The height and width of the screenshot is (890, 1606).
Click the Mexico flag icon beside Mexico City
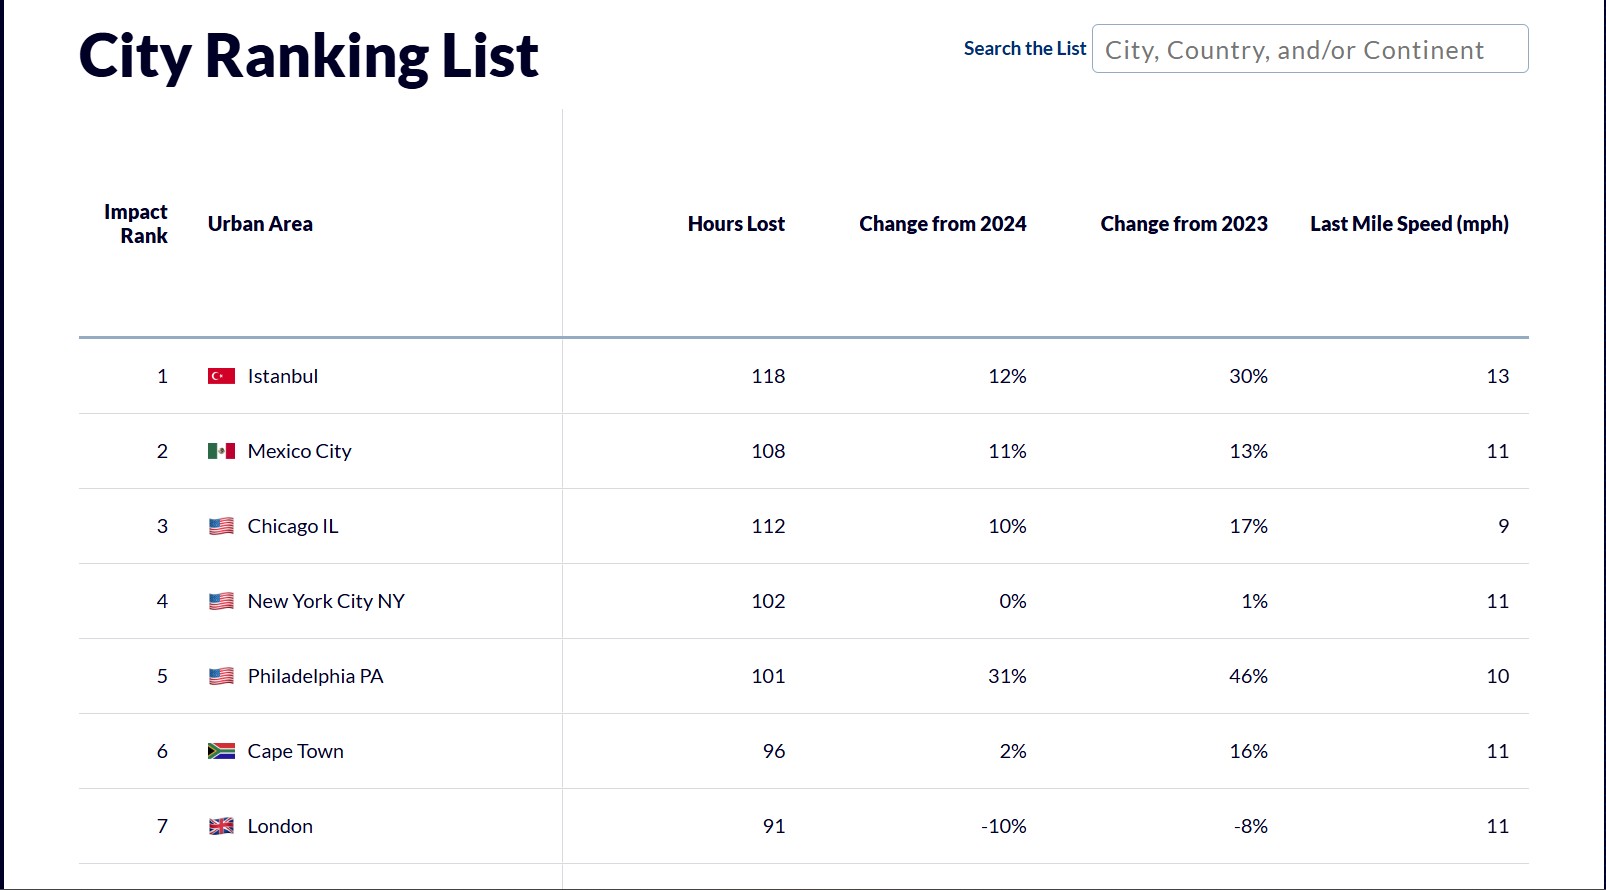coord(221,451)
